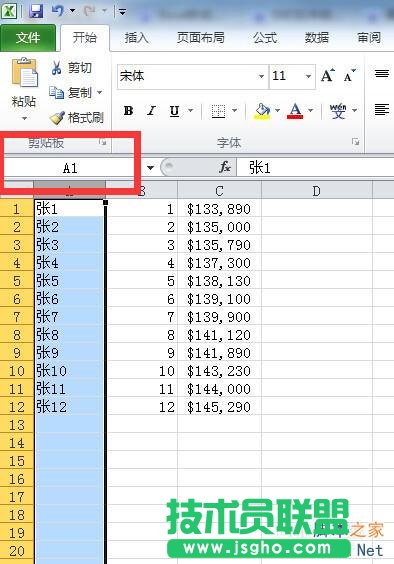
Task: Click 复制 to copy the selection
Action: point(71,92)
